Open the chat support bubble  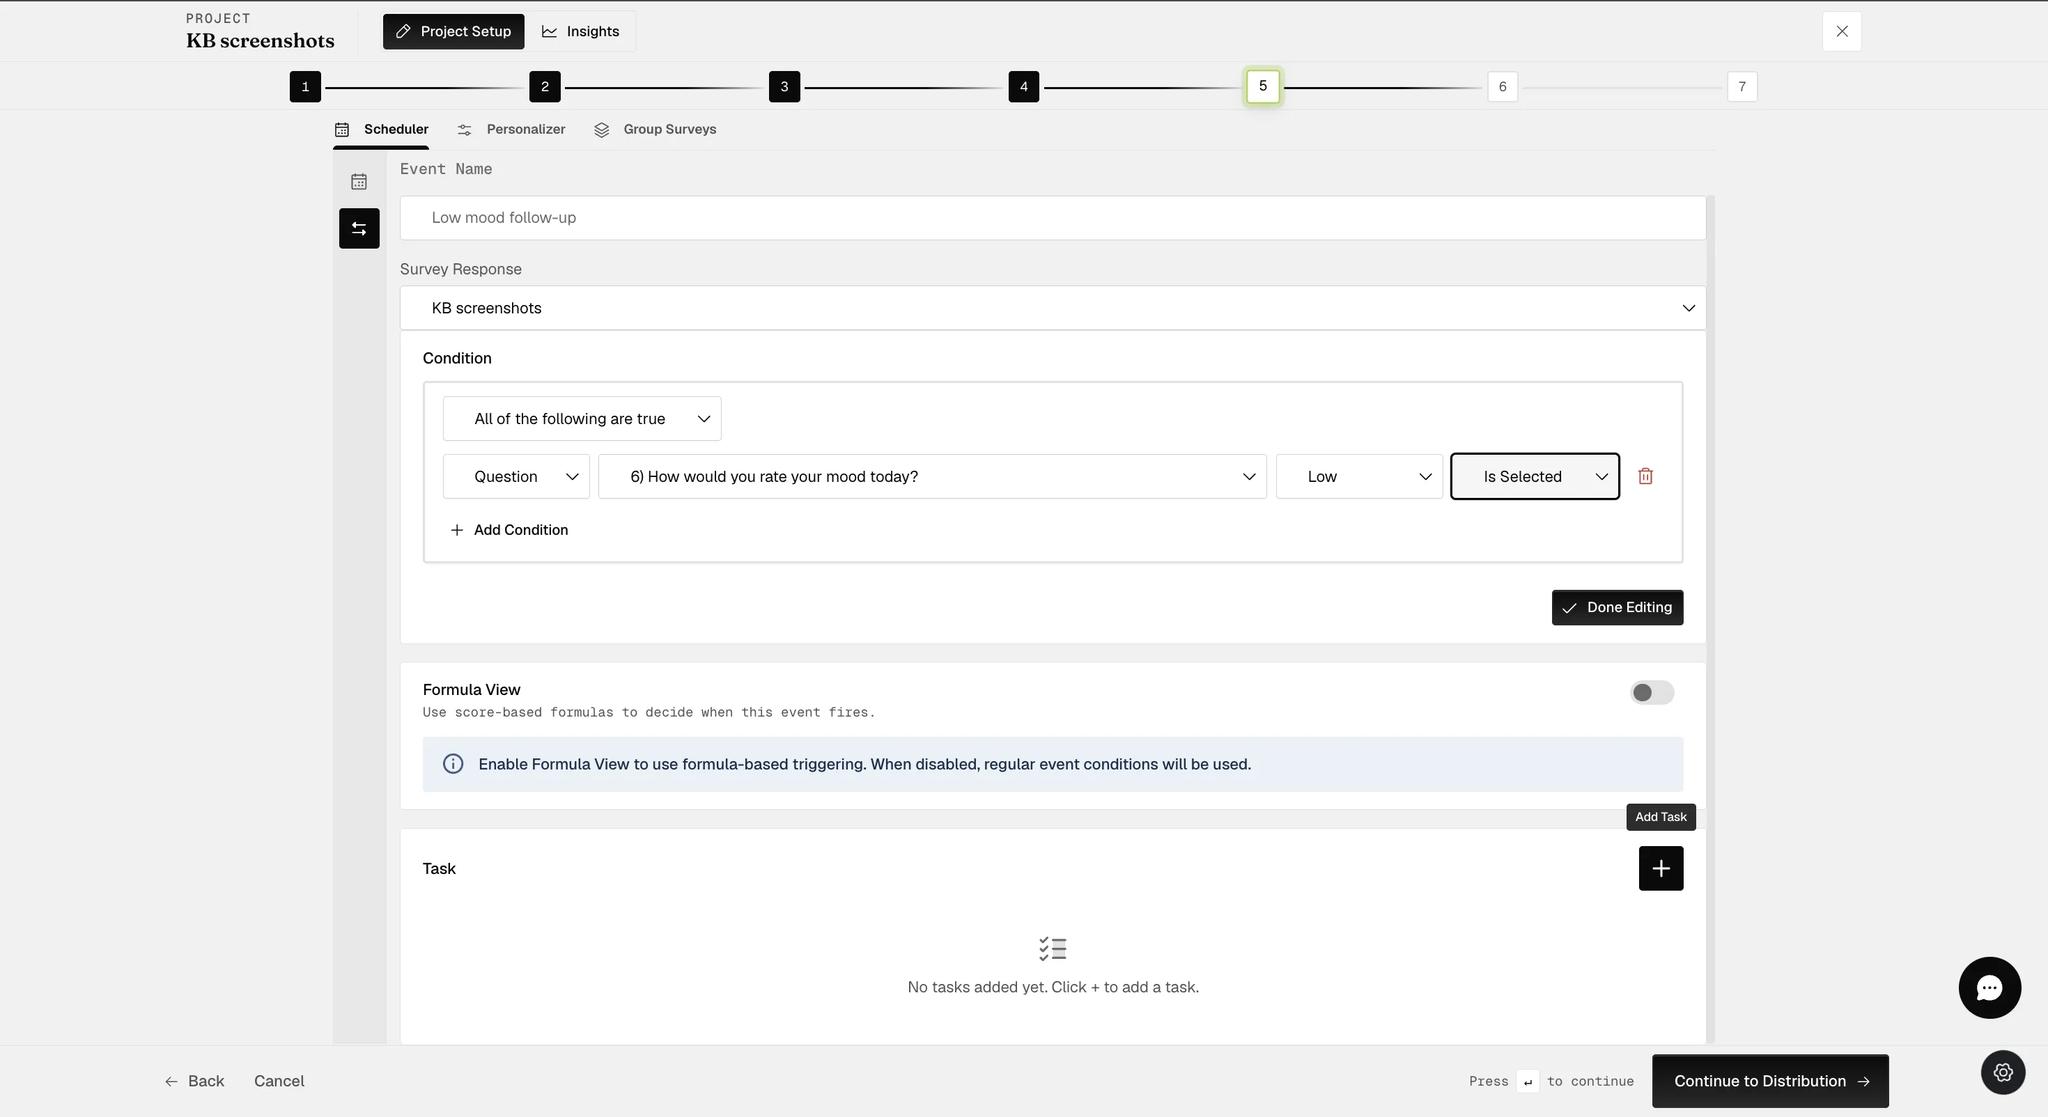[1989, 987]
